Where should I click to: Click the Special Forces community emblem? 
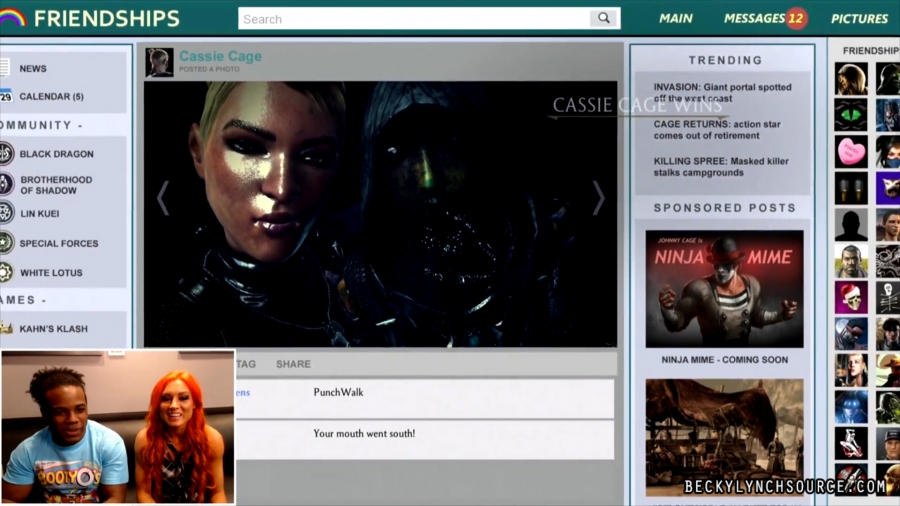point(6,243)
